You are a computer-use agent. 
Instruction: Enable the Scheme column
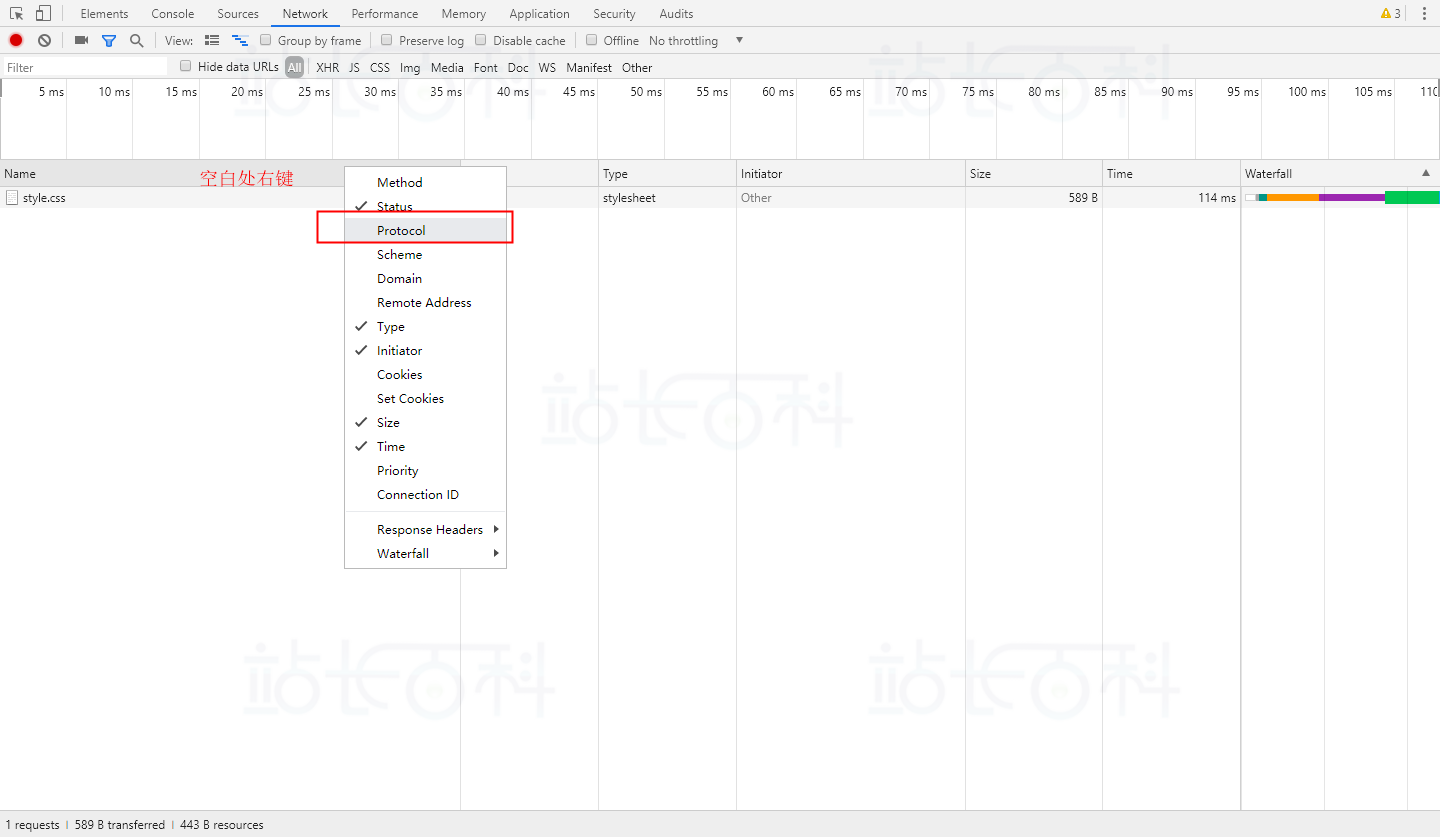pos(425,255)
